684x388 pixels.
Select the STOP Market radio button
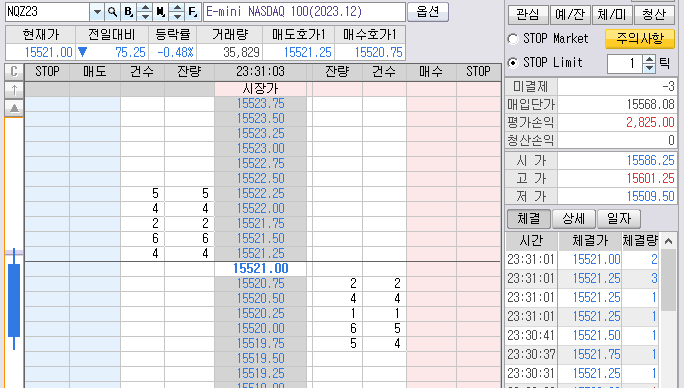513,39
